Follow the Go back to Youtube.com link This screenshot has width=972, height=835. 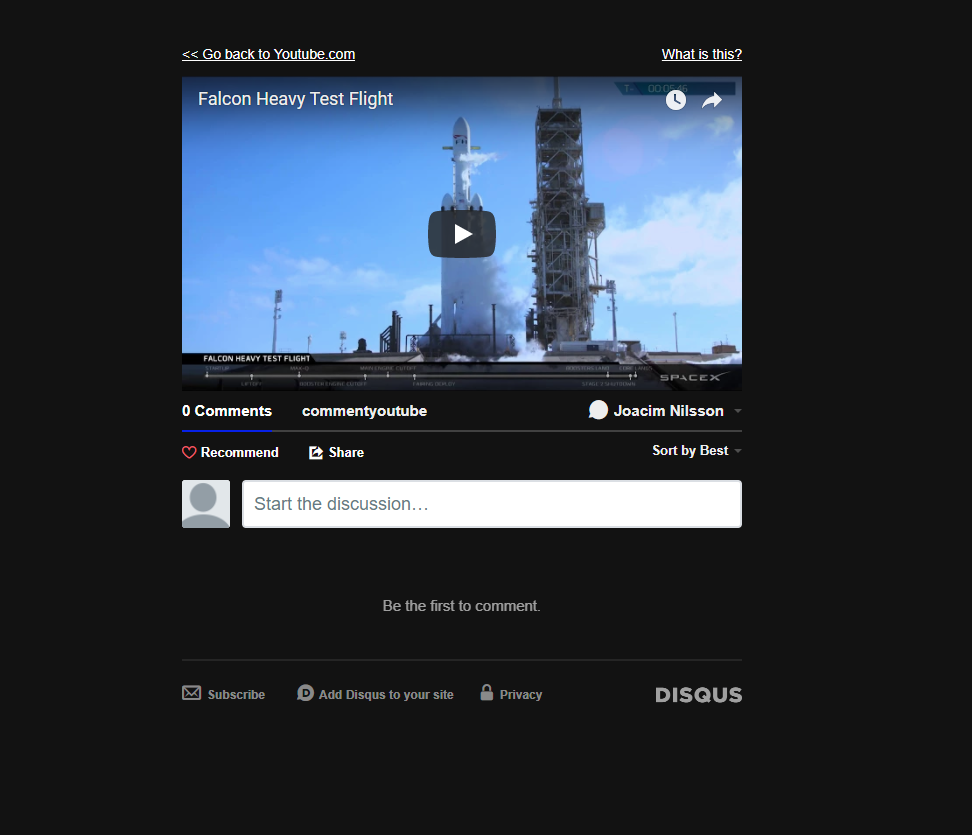(x=268, y=54)
